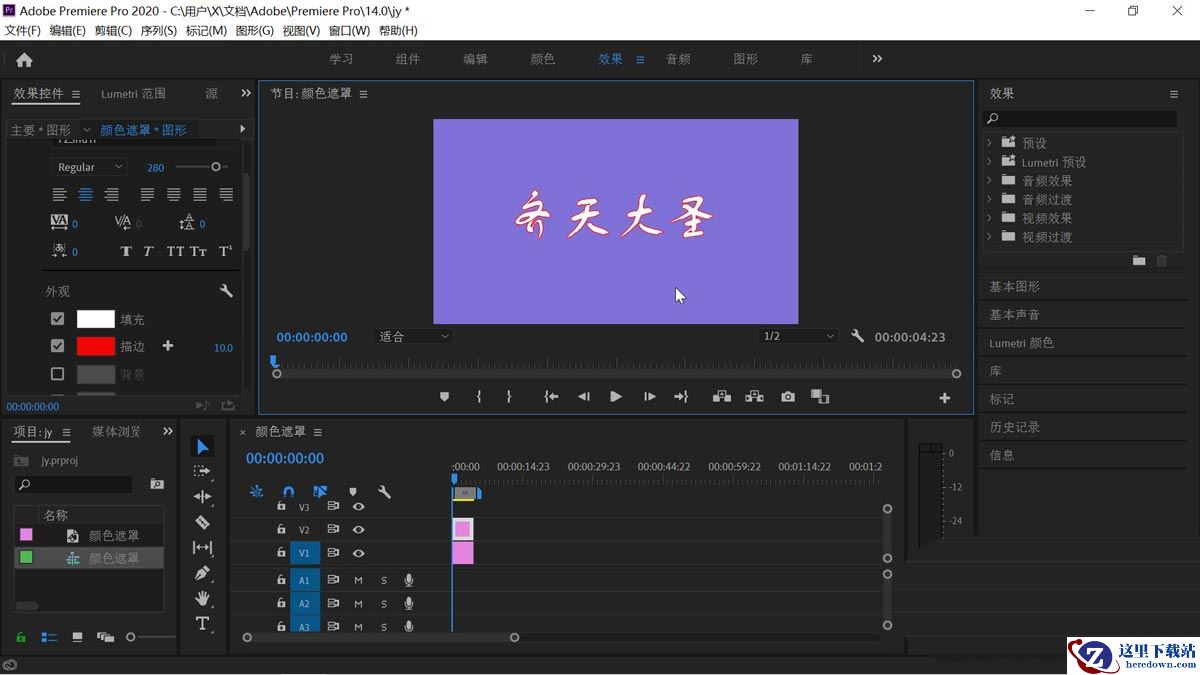Open the 文件(F) menu

click(x=23, y=31)
